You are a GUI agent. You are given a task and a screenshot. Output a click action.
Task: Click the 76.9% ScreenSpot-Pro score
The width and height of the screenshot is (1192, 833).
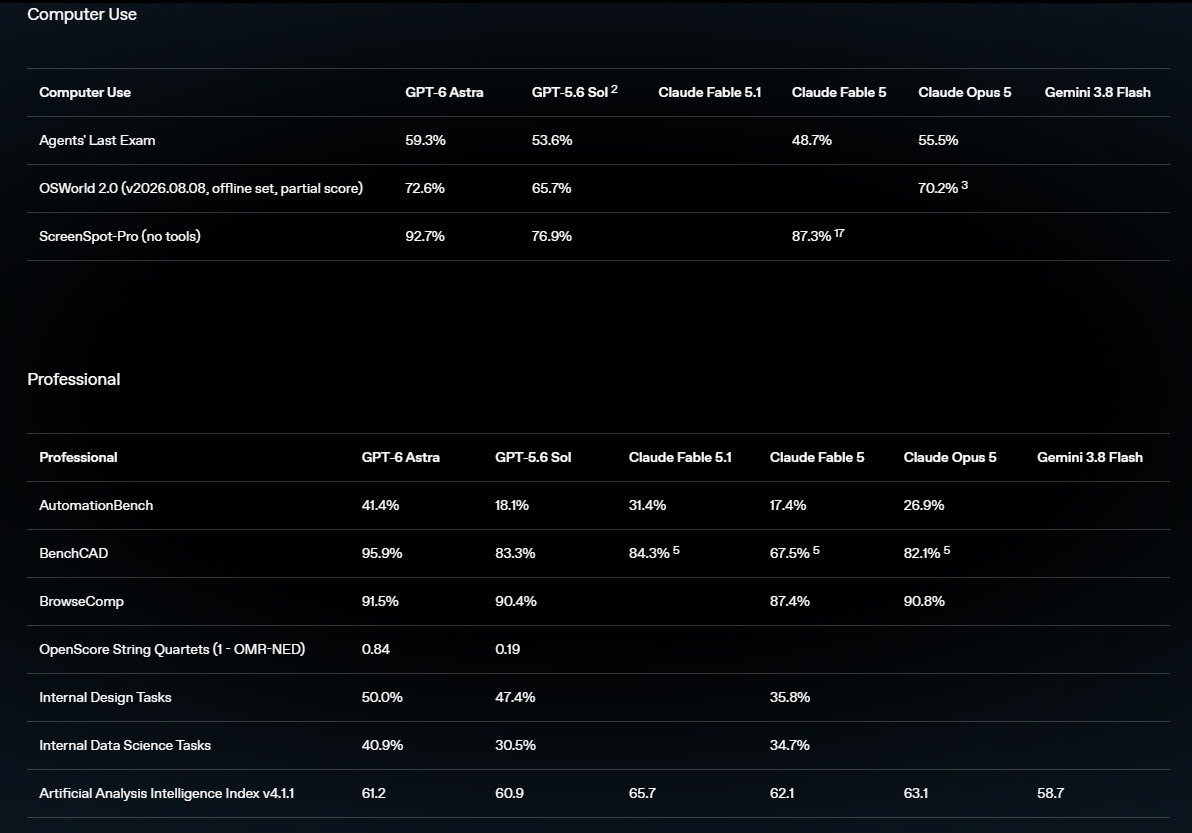552,236
